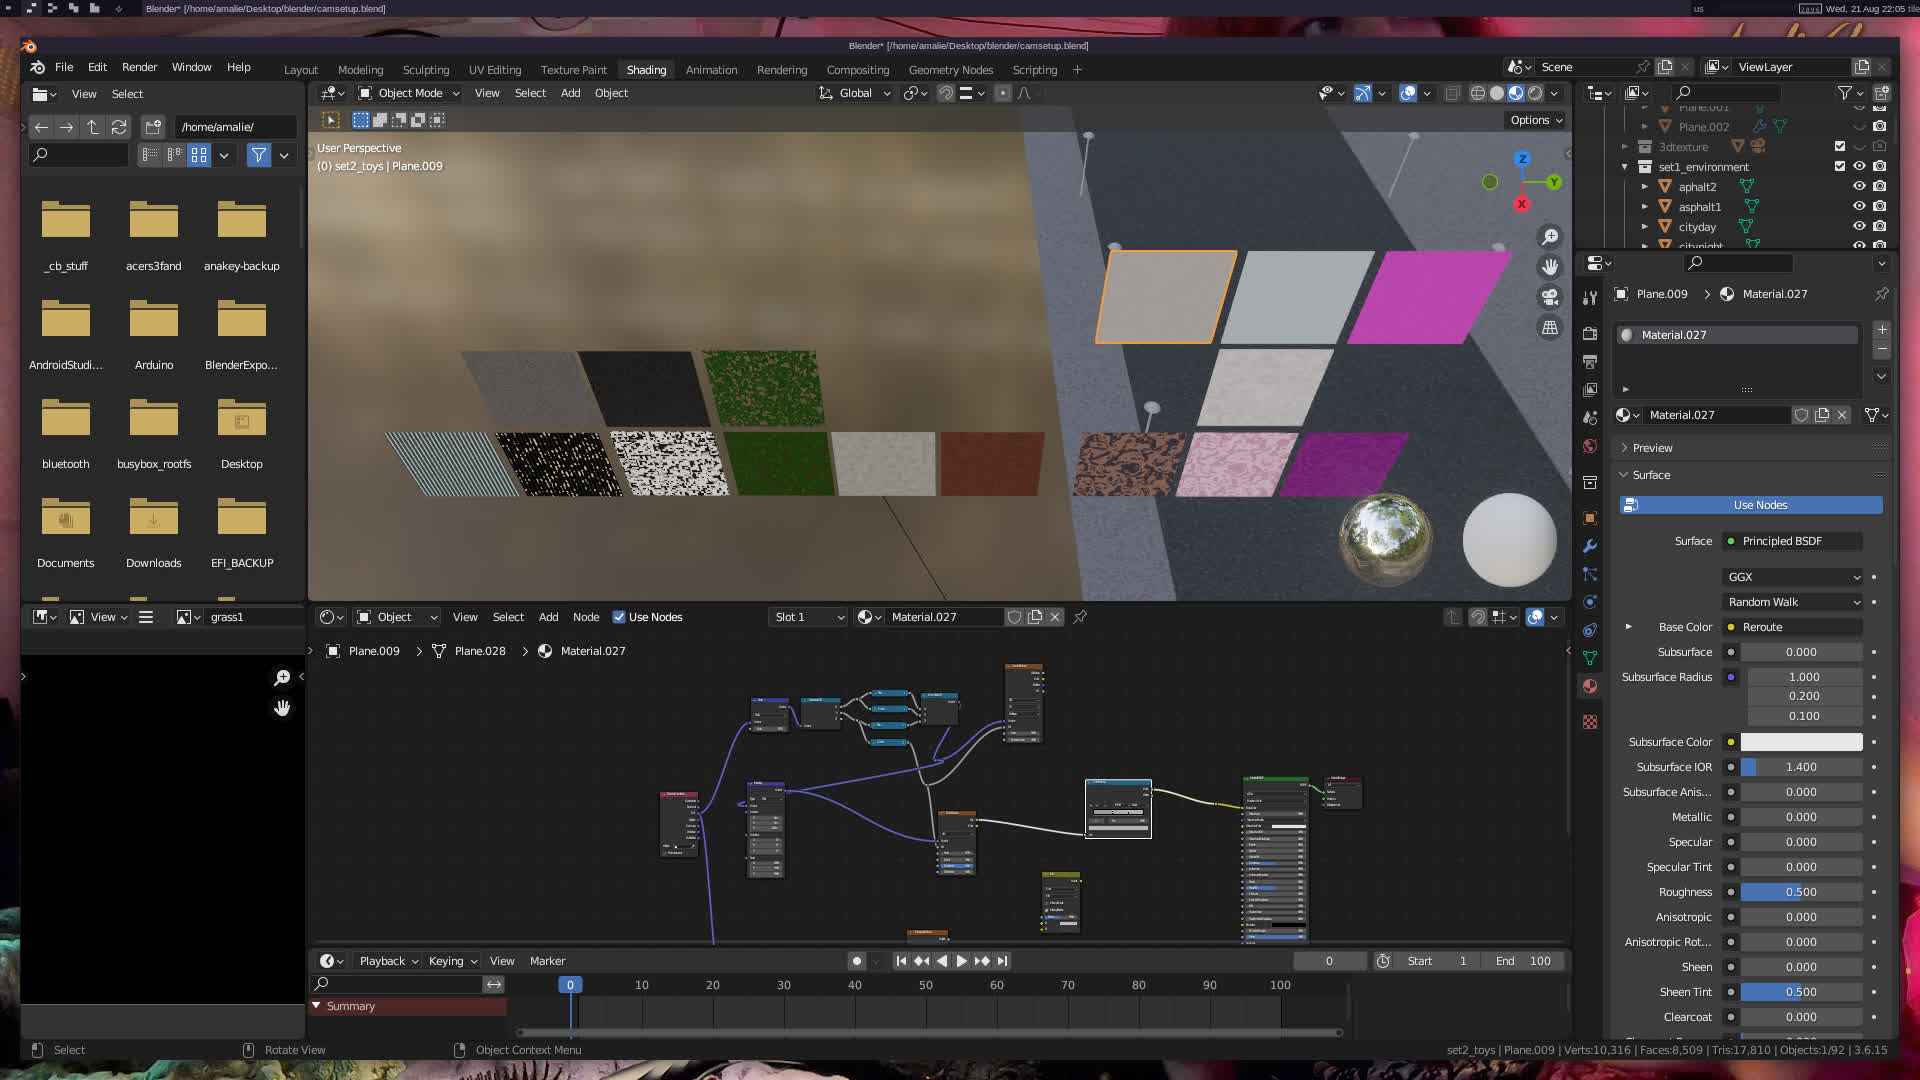This screenshot has height=1080, width=1920.
Task: Open the Render menu
Action: click(139, 67)
